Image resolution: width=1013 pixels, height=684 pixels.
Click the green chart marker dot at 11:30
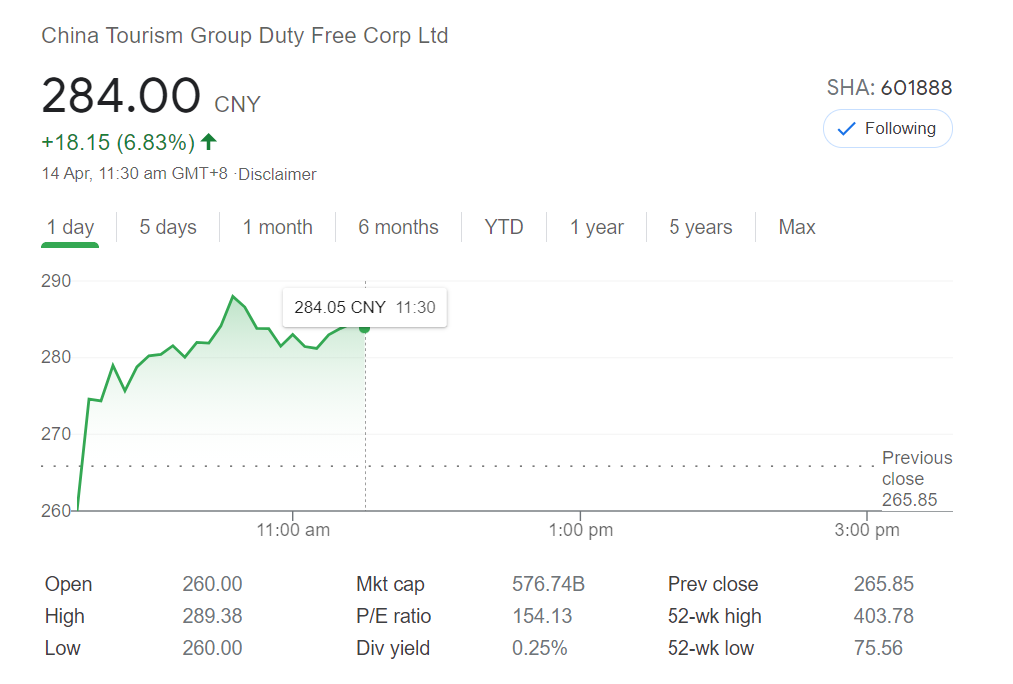coord(365,329)
